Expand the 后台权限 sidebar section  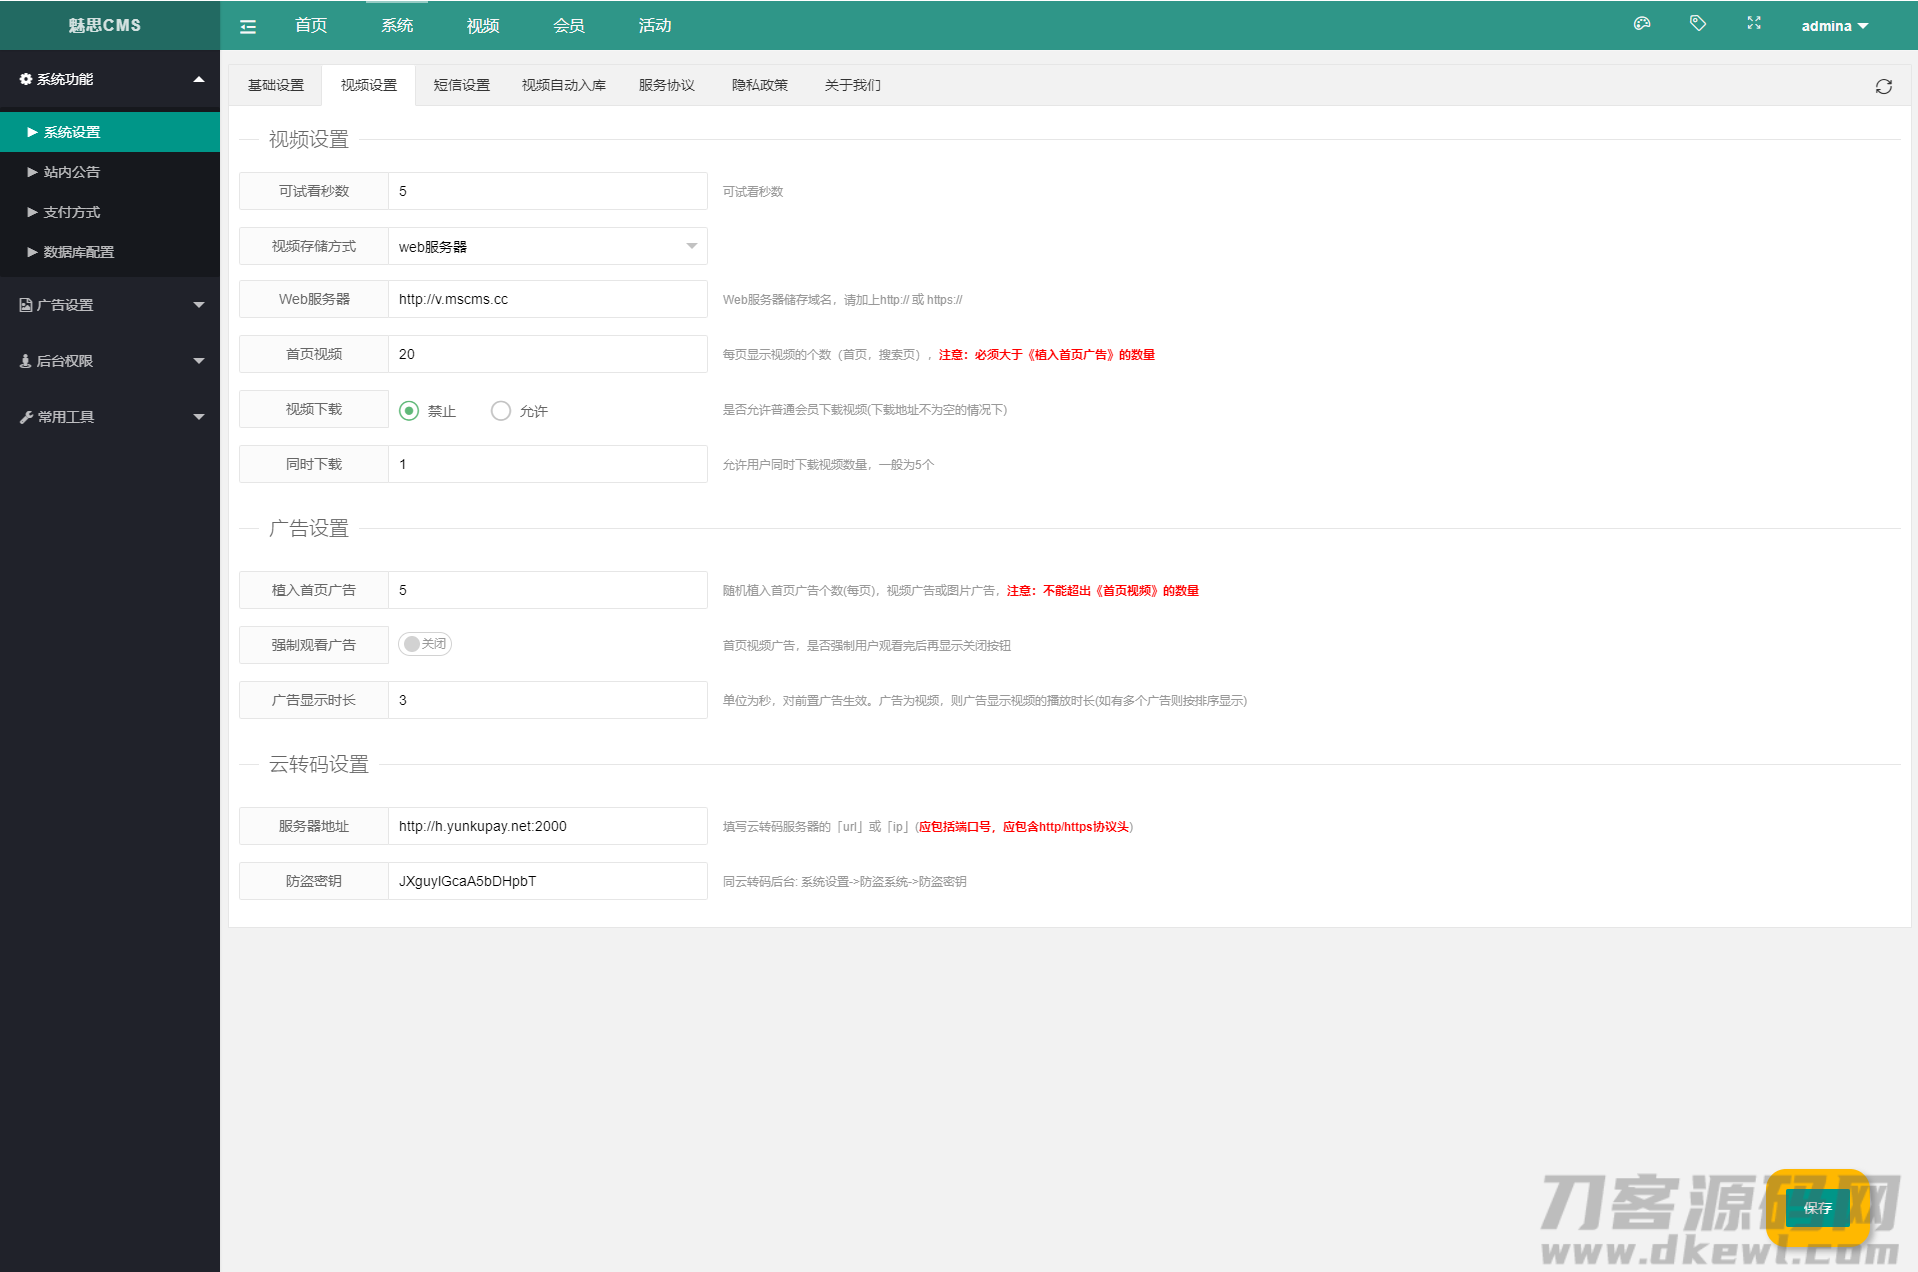110,361
